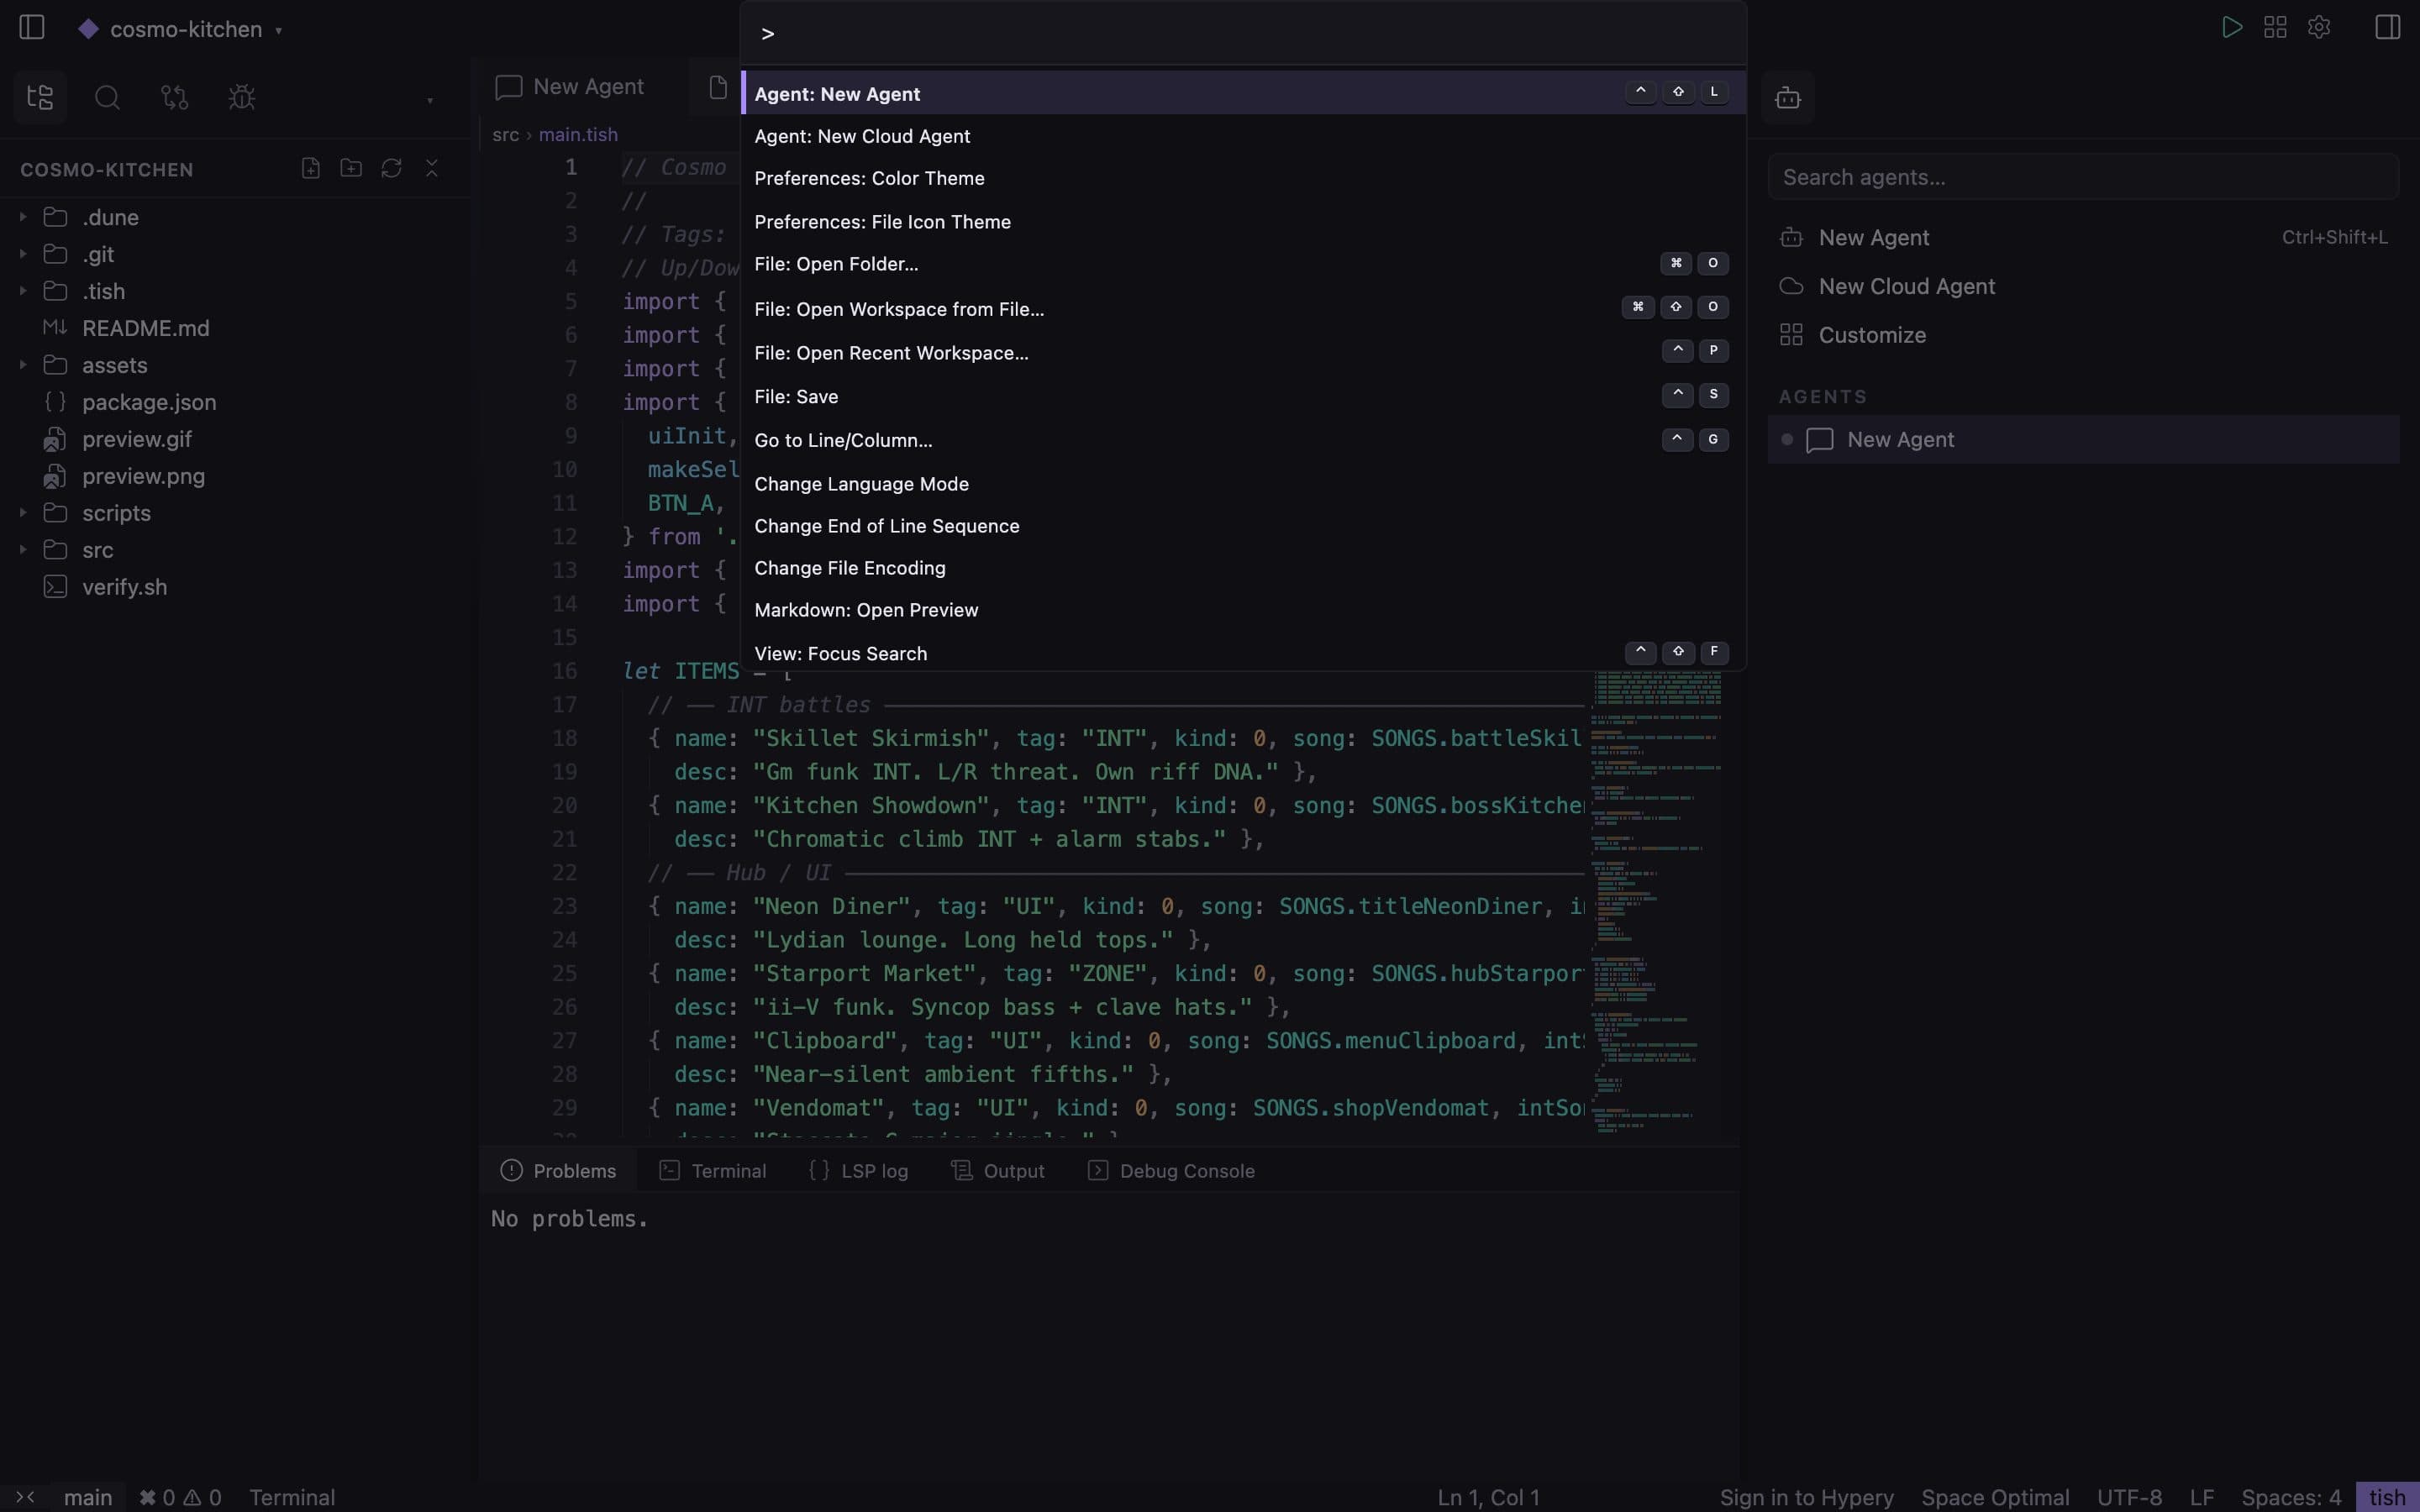Open README.md in the explorer
Image resolution: width=2420 pixels, height=1512 pixels.
coord(146,328)
